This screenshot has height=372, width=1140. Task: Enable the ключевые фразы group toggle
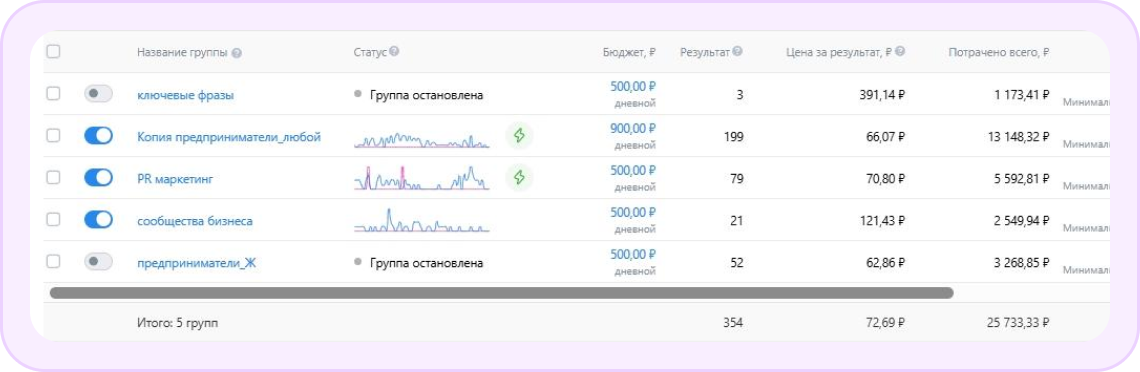(x=98, y=94)
